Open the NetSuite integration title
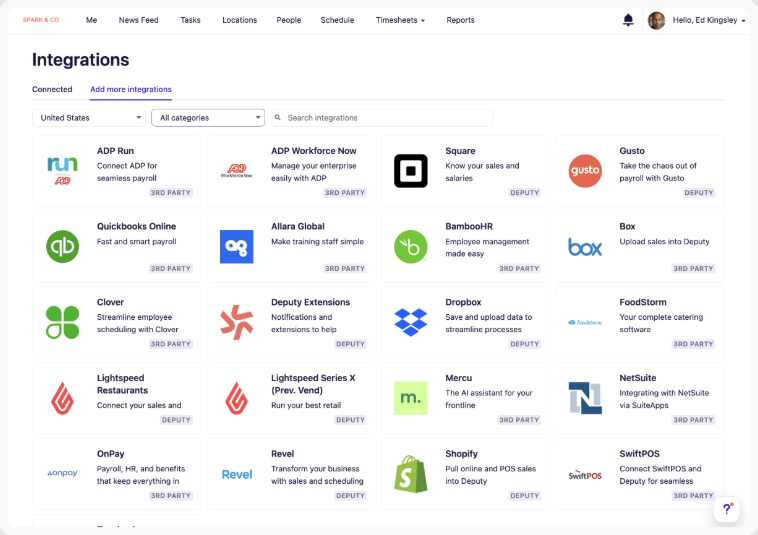 pos(638,378)
